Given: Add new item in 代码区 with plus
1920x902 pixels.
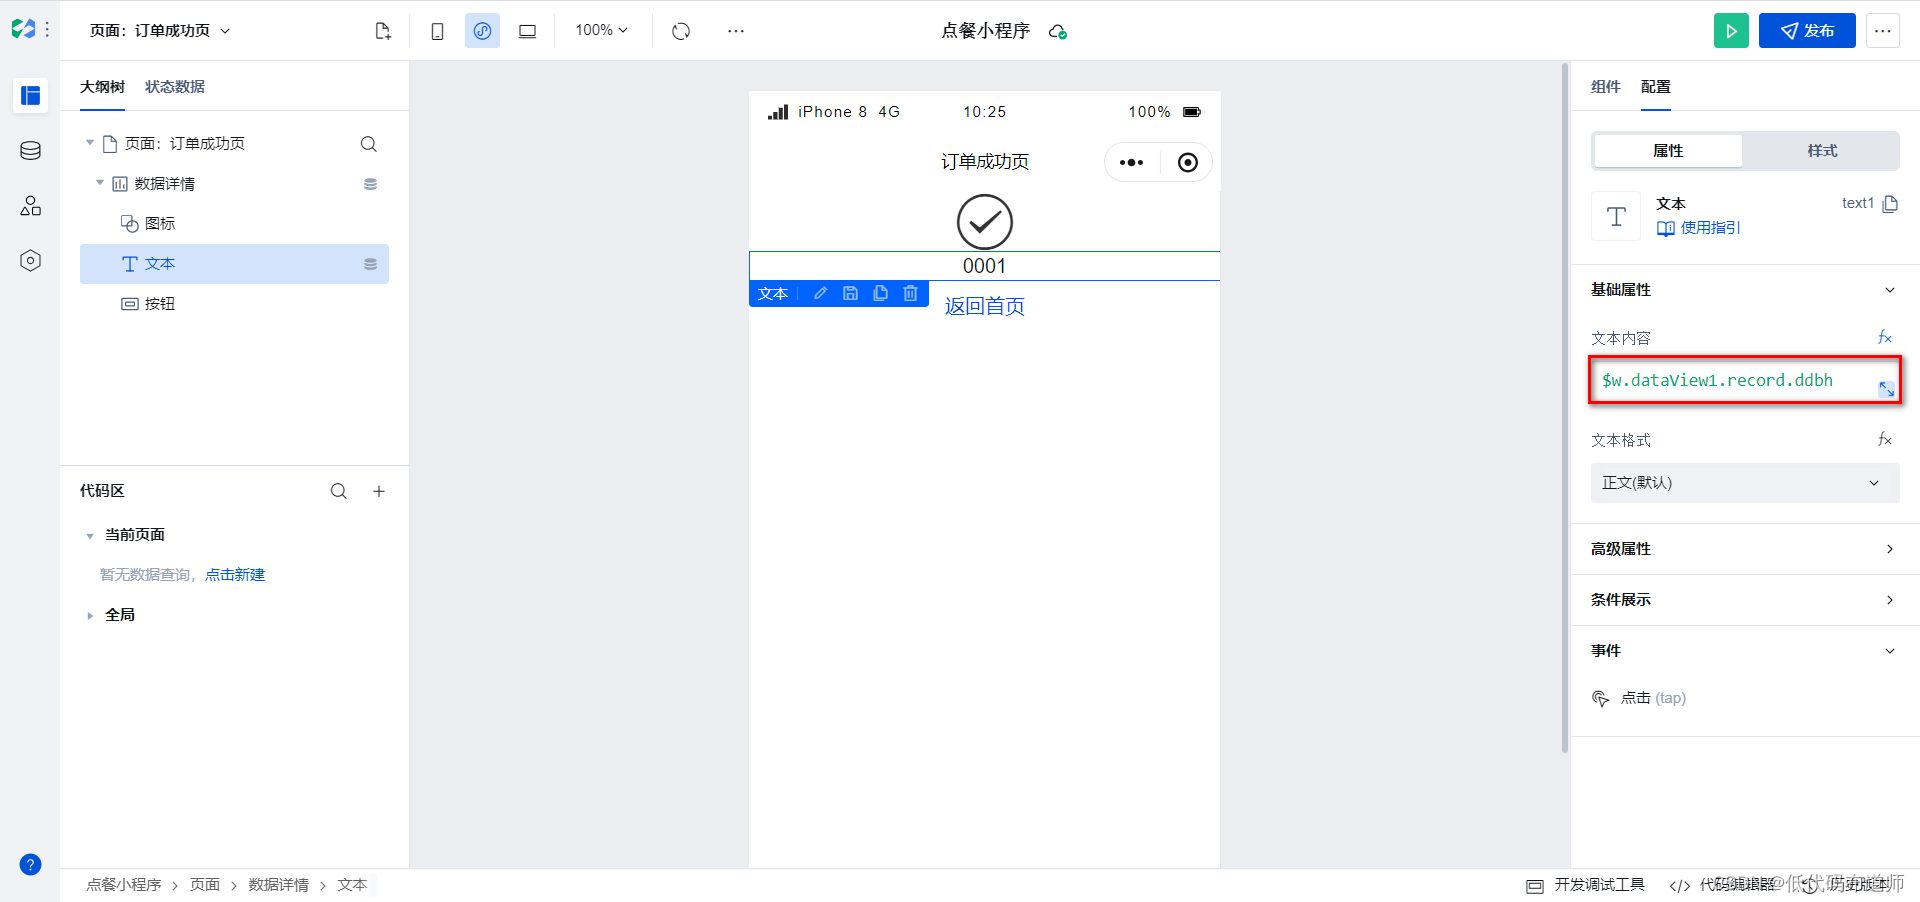Looking at the screenshot, I should (x=379, y=491).
